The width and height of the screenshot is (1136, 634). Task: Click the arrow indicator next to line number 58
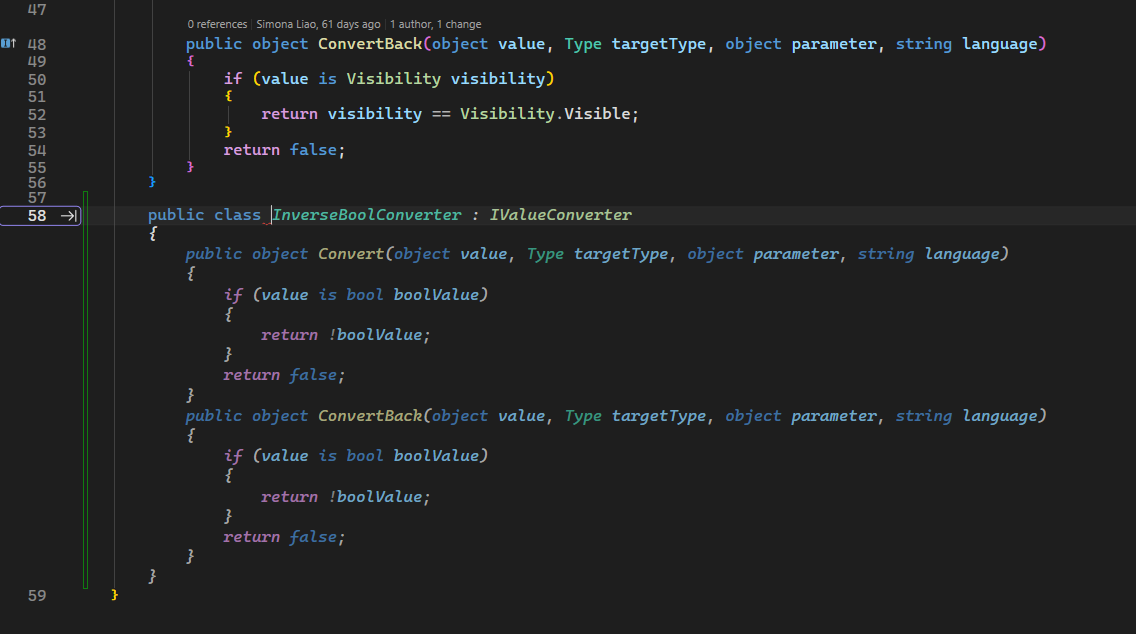pyautogui.click(x=68, y=214)
